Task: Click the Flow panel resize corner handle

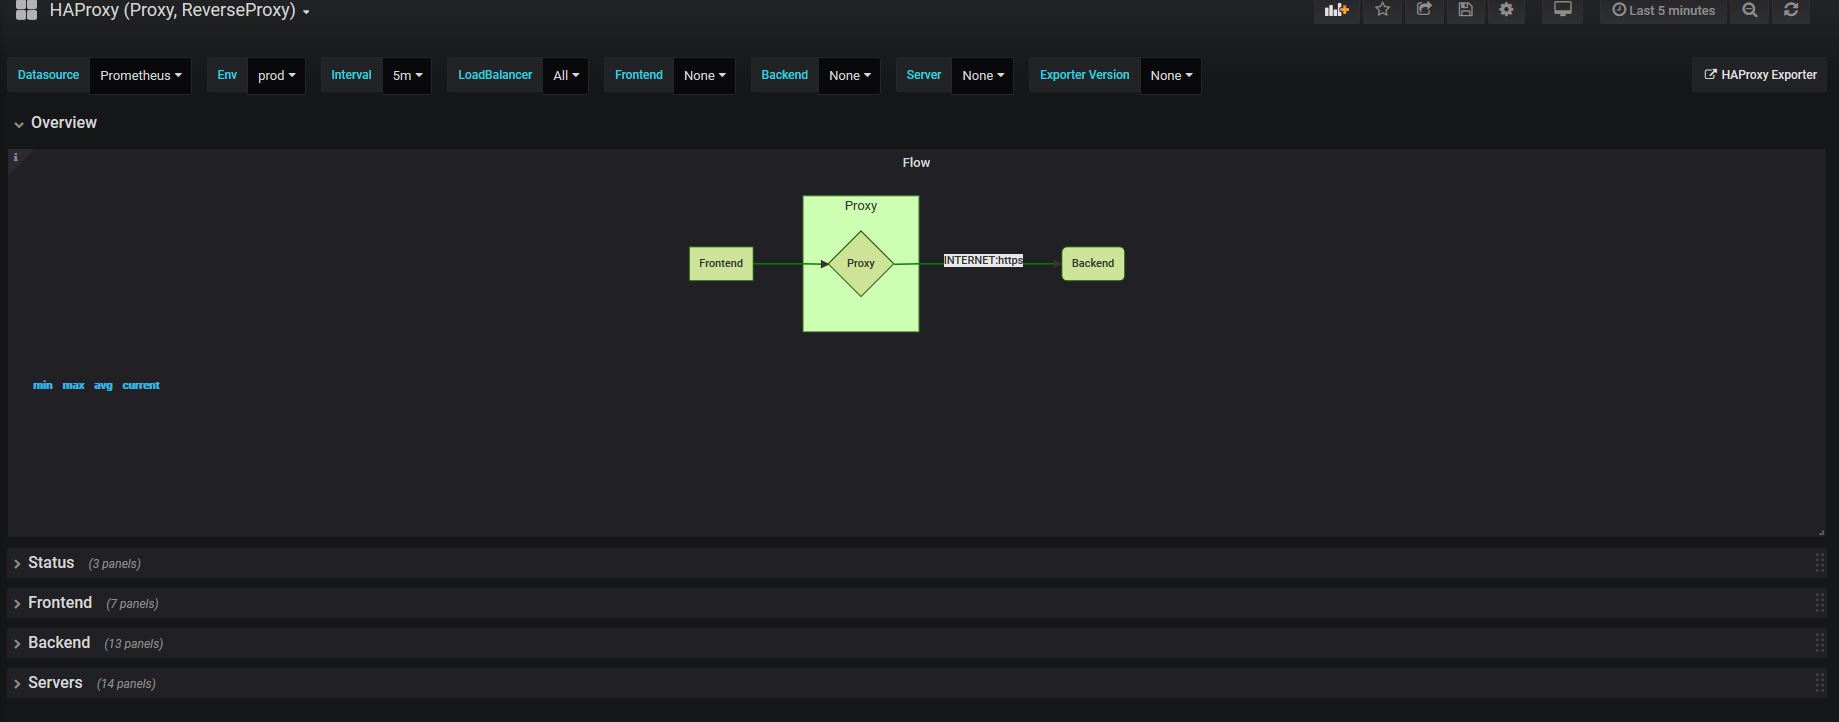Action: [1820, 532]
